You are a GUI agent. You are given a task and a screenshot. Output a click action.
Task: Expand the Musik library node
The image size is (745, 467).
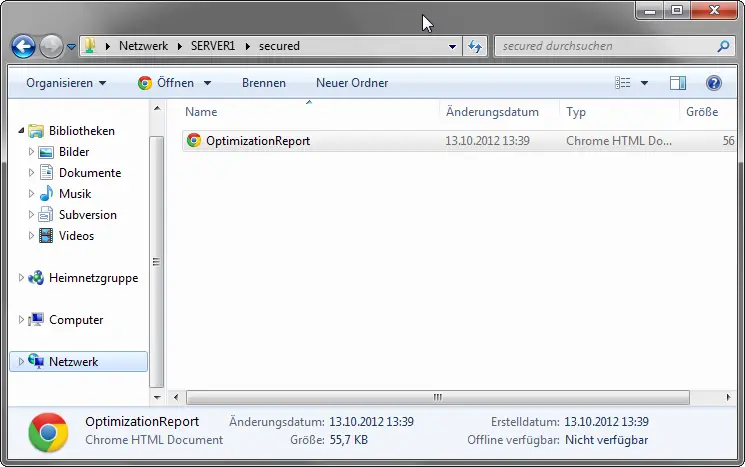coord(31,193)
